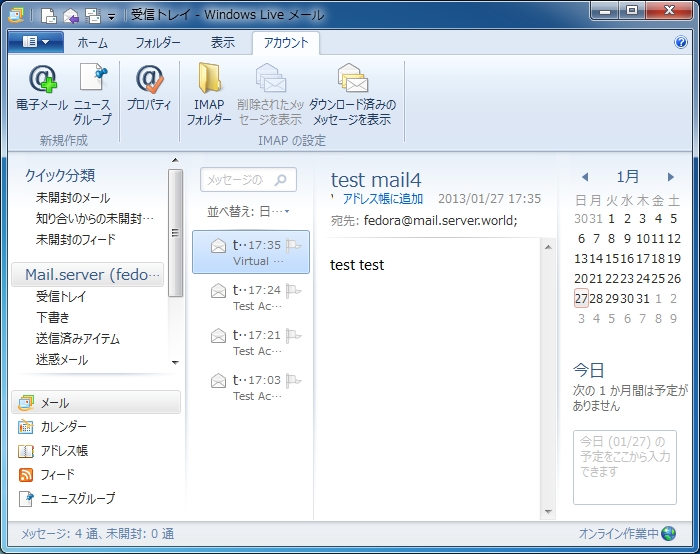Show downloaded messages (ダウンロード済みのメッセージを表示)
The width and height of the screenshot is (700, 554).
[352, 94]
